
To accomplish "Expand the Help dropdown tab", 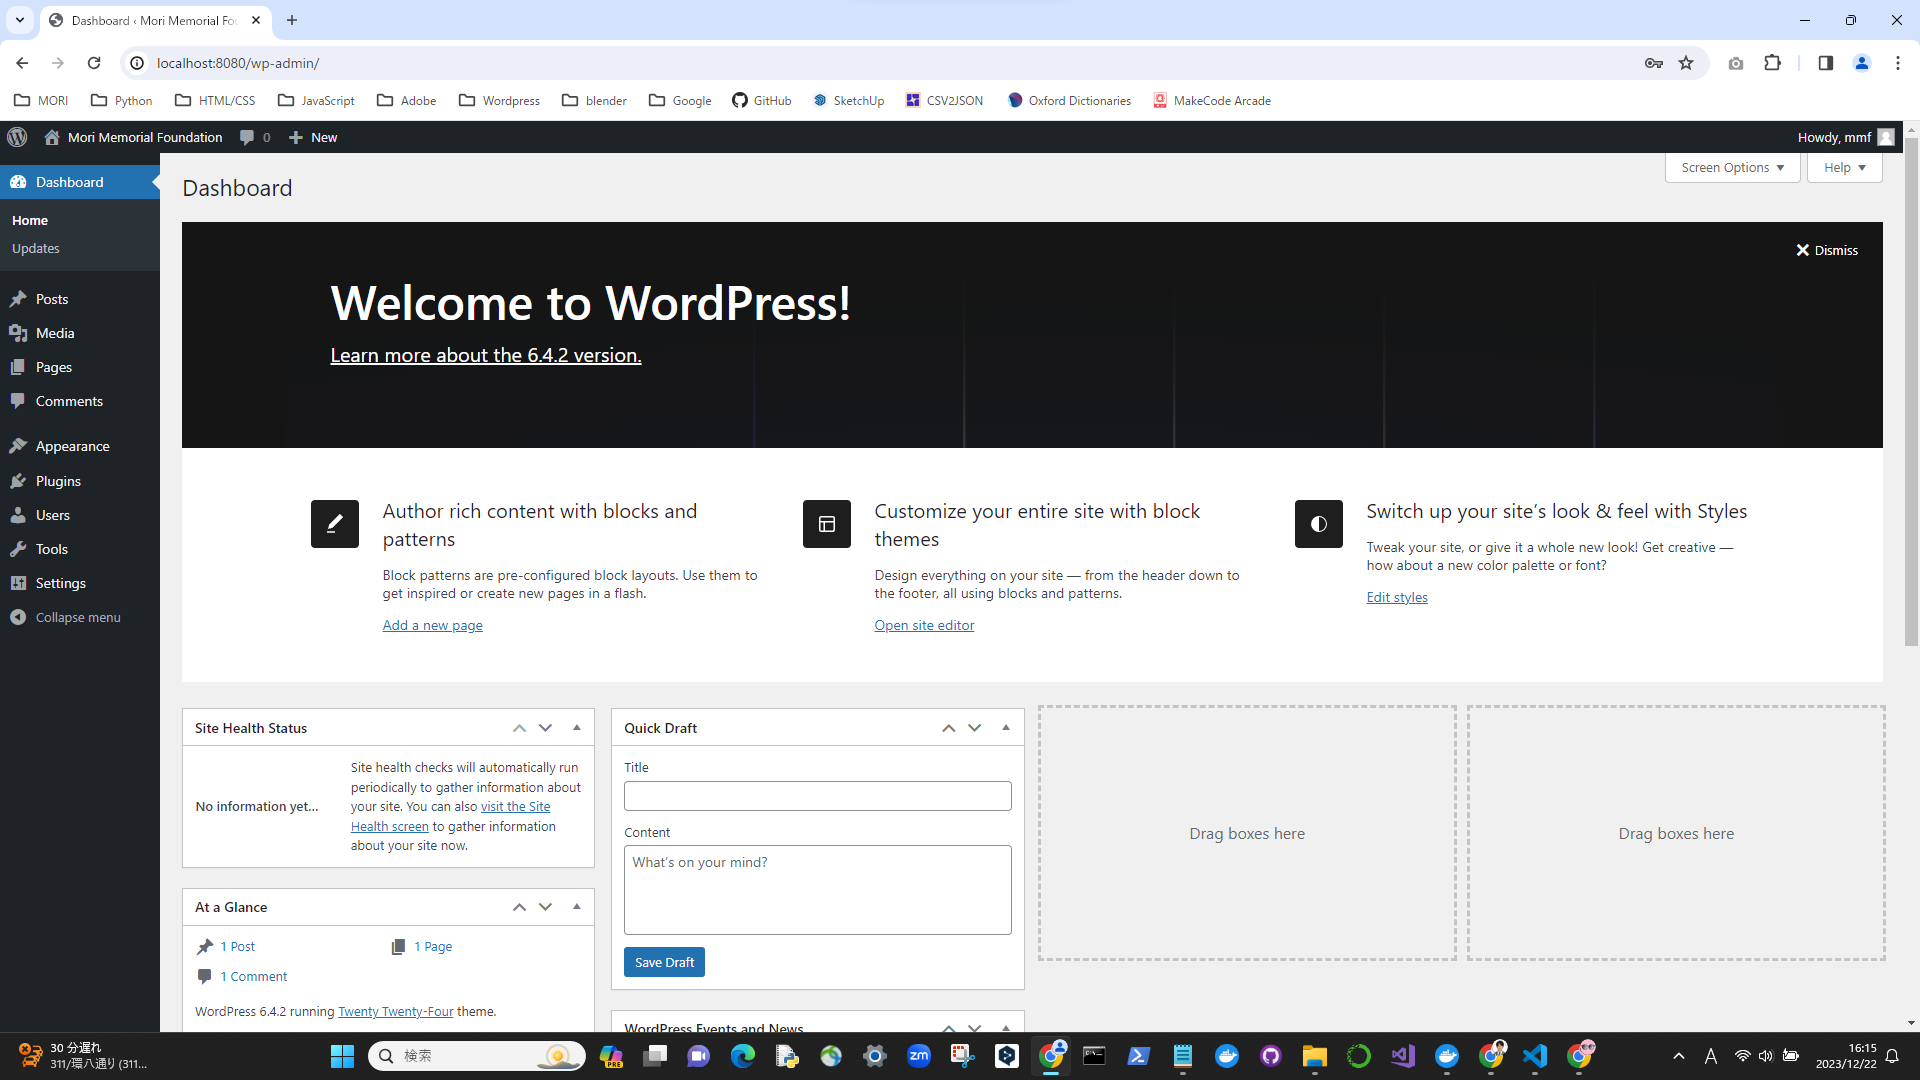I will tap(1844, 167).
